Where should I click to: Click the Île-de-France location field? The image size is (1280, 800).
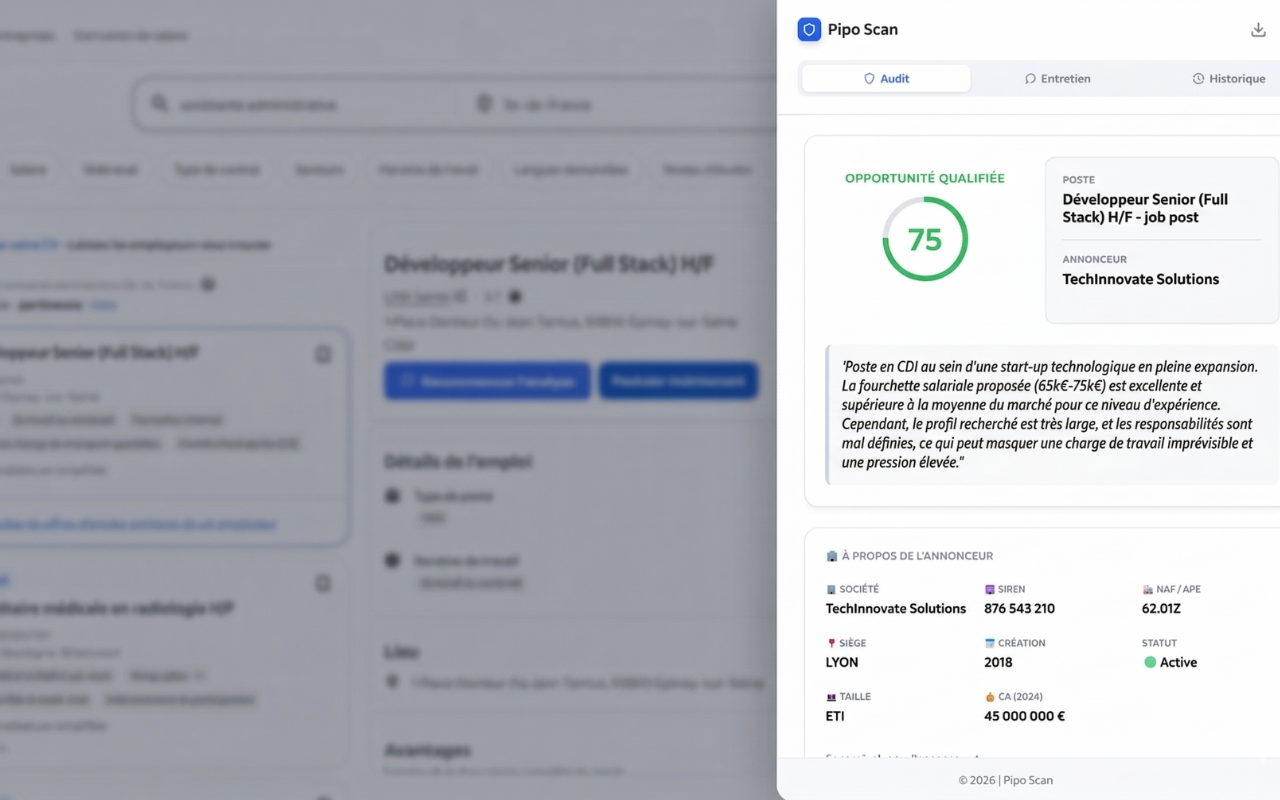coord(620,104)
